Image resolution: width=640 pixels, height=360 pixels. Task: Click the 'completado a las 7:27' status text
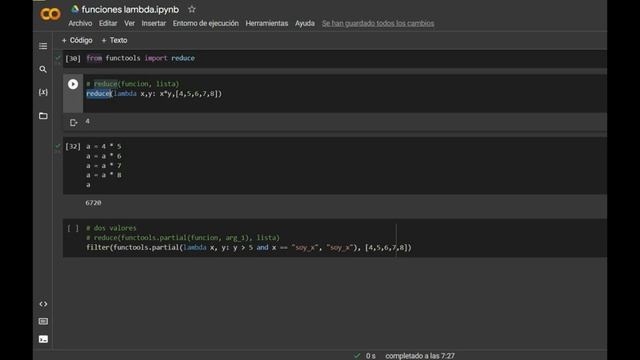(x=420, y=356)
